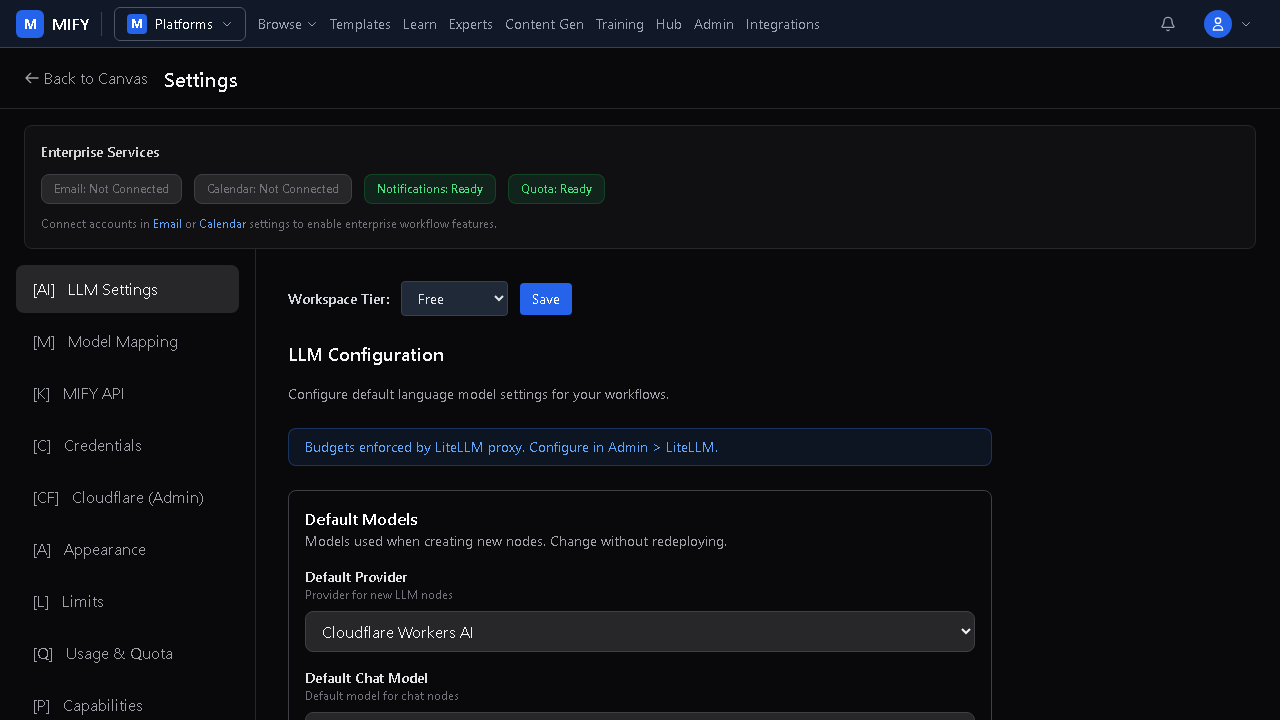
Task: Open the Content Gen menu item
Action: pos(544,24)
